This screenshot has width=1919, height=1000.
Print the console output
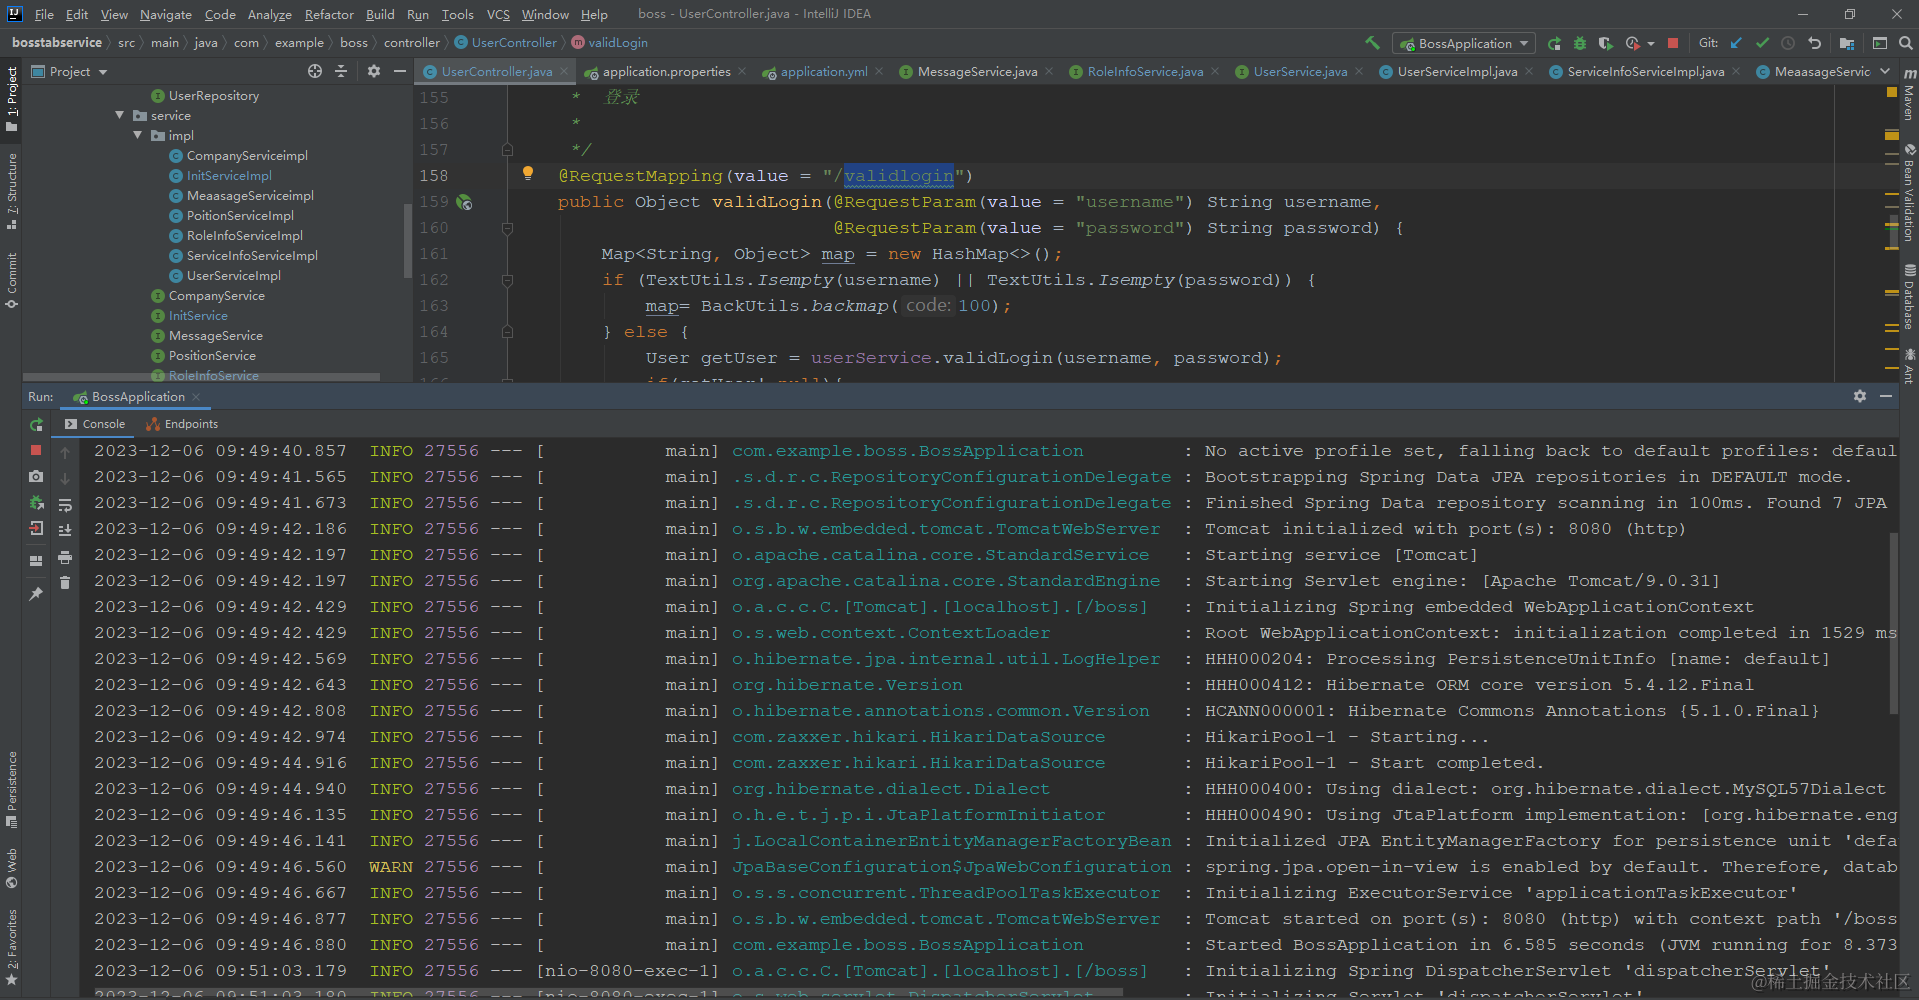(x=65, y=557)
